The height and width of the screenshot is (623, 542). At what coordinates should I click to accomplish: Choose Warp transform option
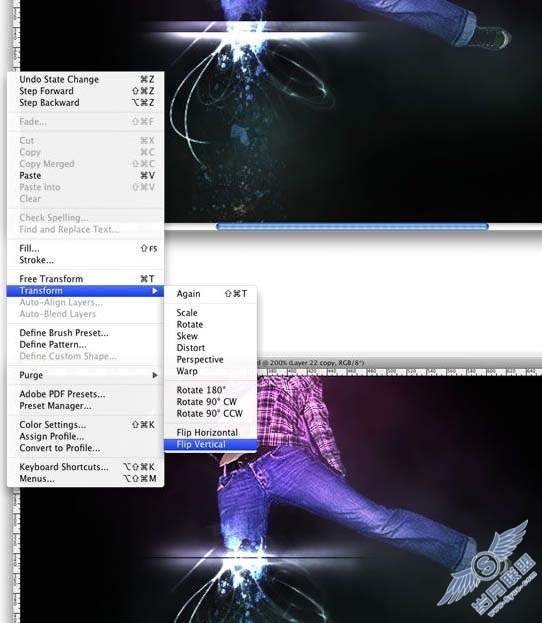210,371
